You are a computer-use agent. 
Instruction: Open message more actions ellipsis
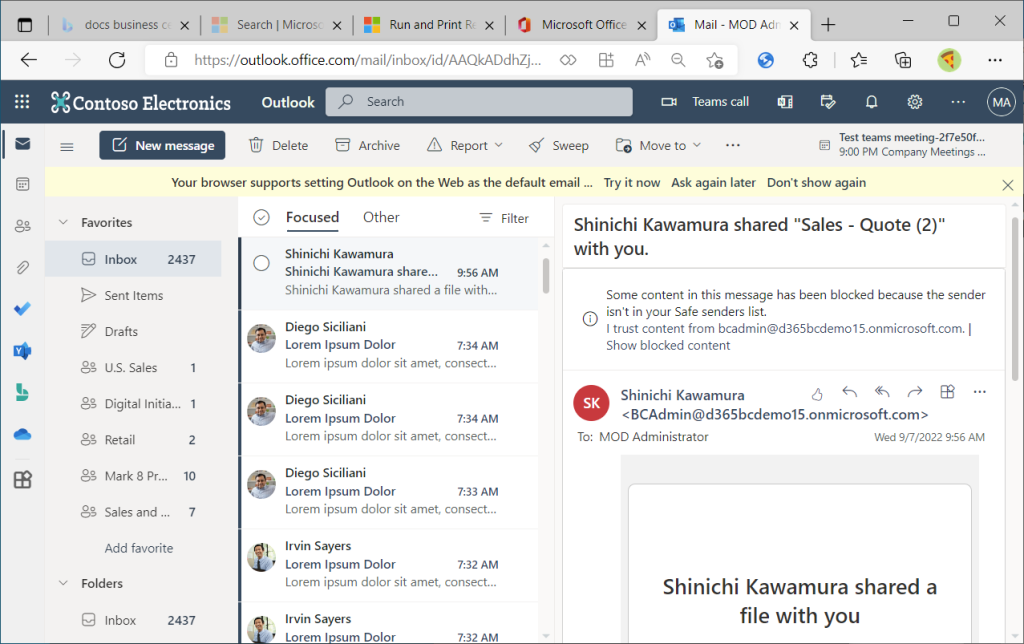[980, 392]
